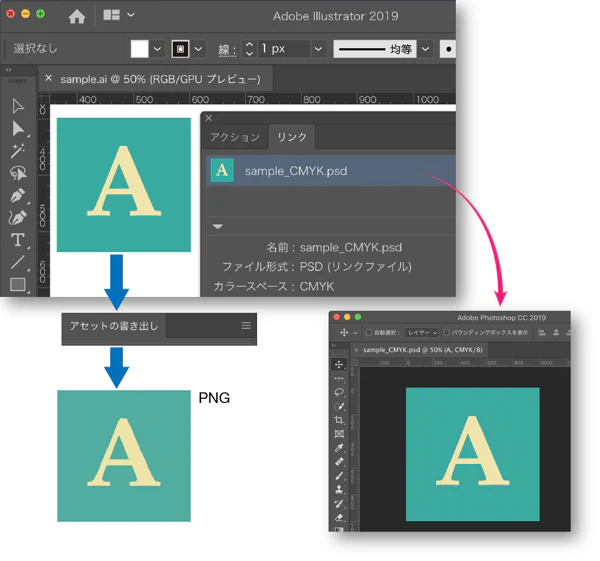Viewport: 600px width, 561px height.
Task: Click the stroke color swatch
Action: click(180, 49)
